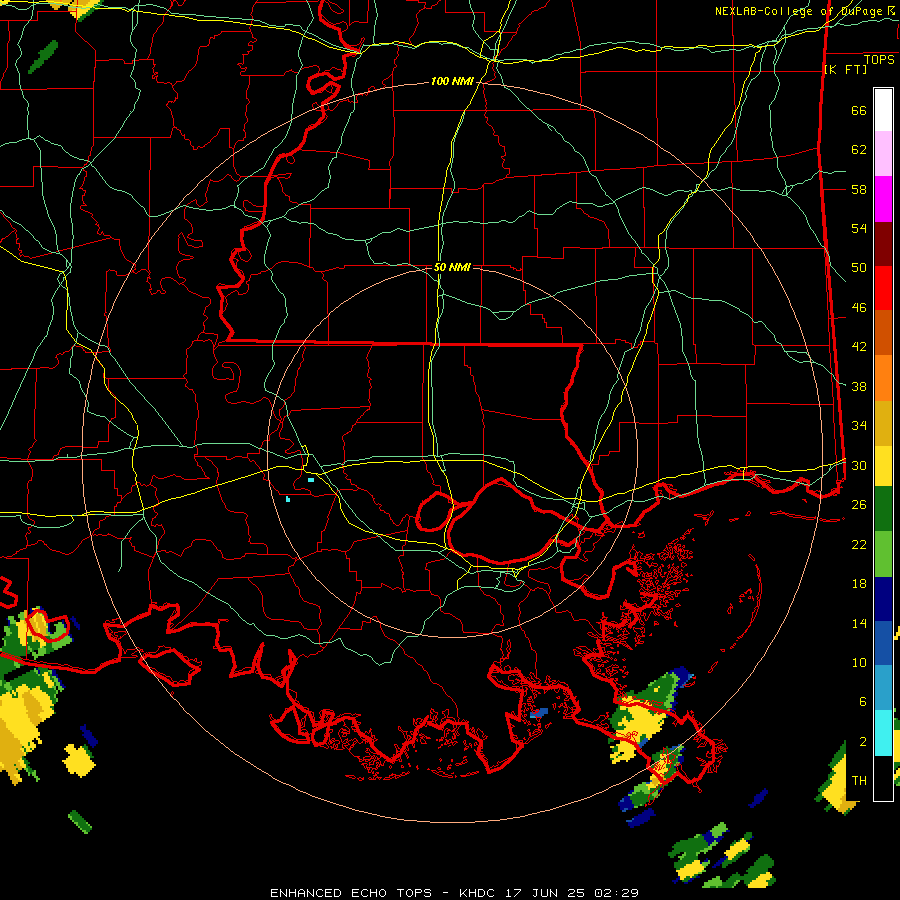900x900 pixels.
Task: Click the legend value "38"
Action: (859, 386)
